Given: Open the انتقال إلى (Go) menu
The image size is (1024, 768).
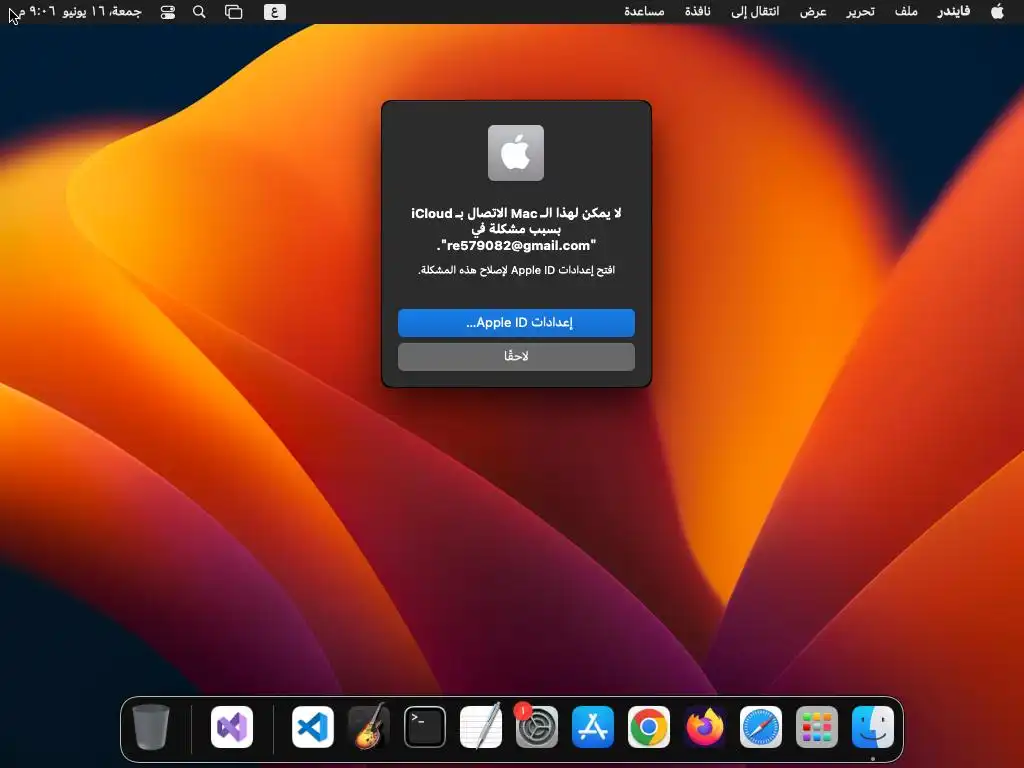Looking at the screenshot, I should point(755,12).
